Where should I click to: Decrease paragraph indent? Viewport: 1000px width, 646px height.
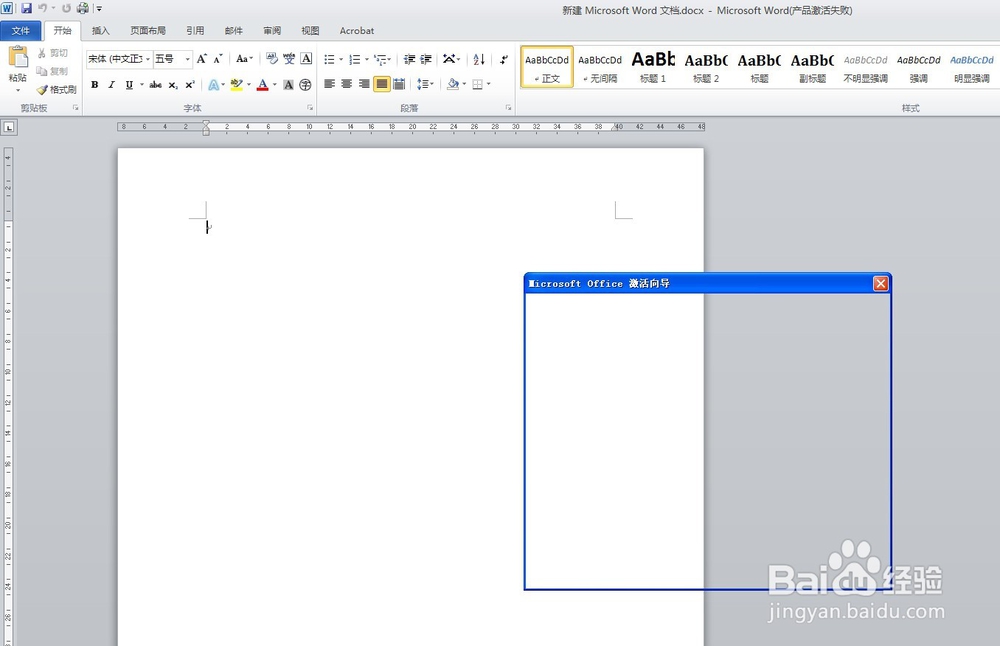(409, 59)
